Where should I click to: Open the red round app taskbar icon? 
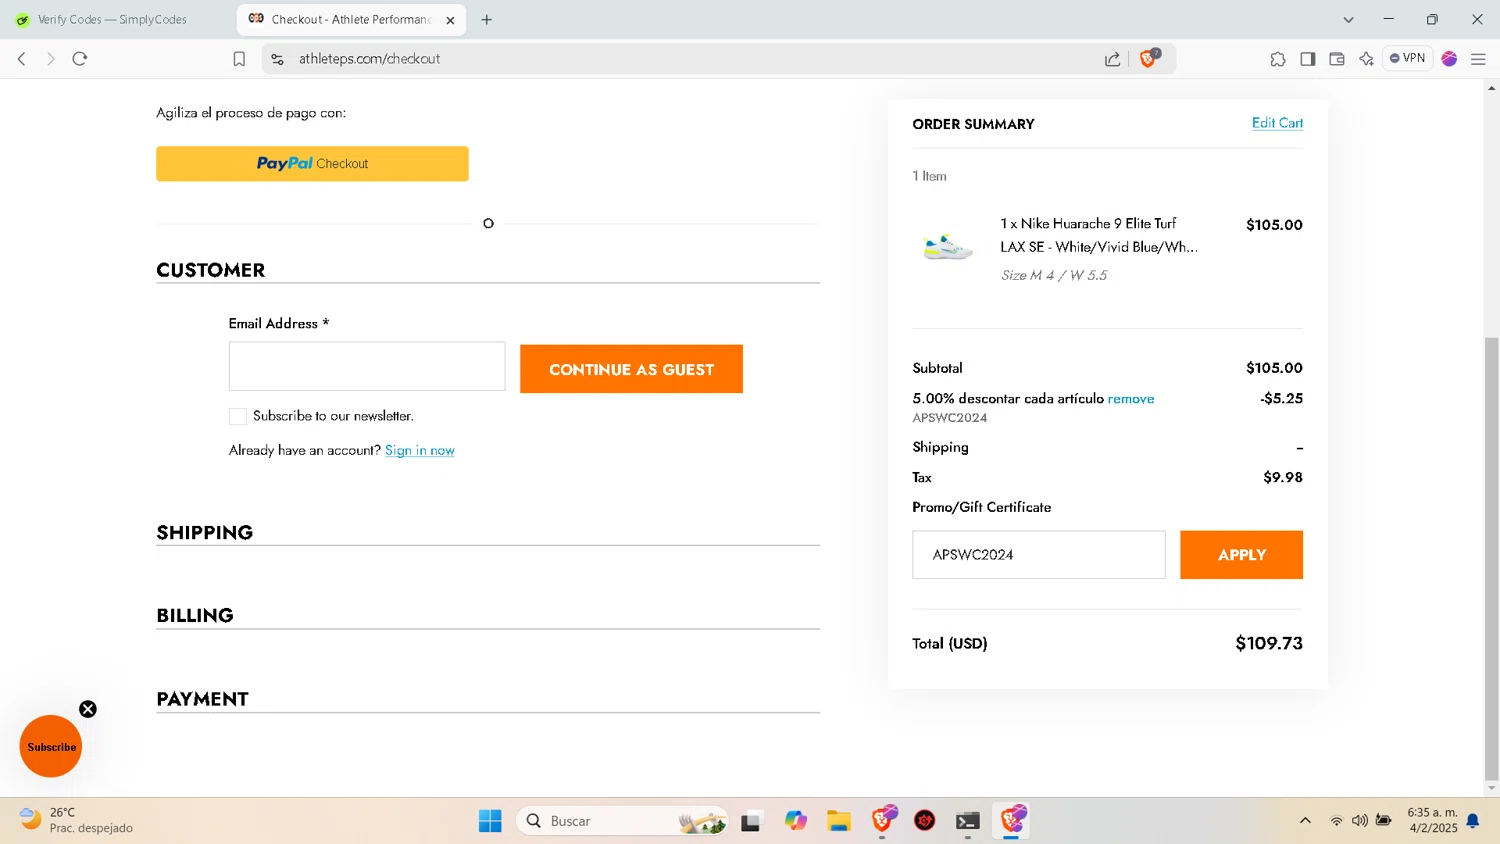coord(925,821)
